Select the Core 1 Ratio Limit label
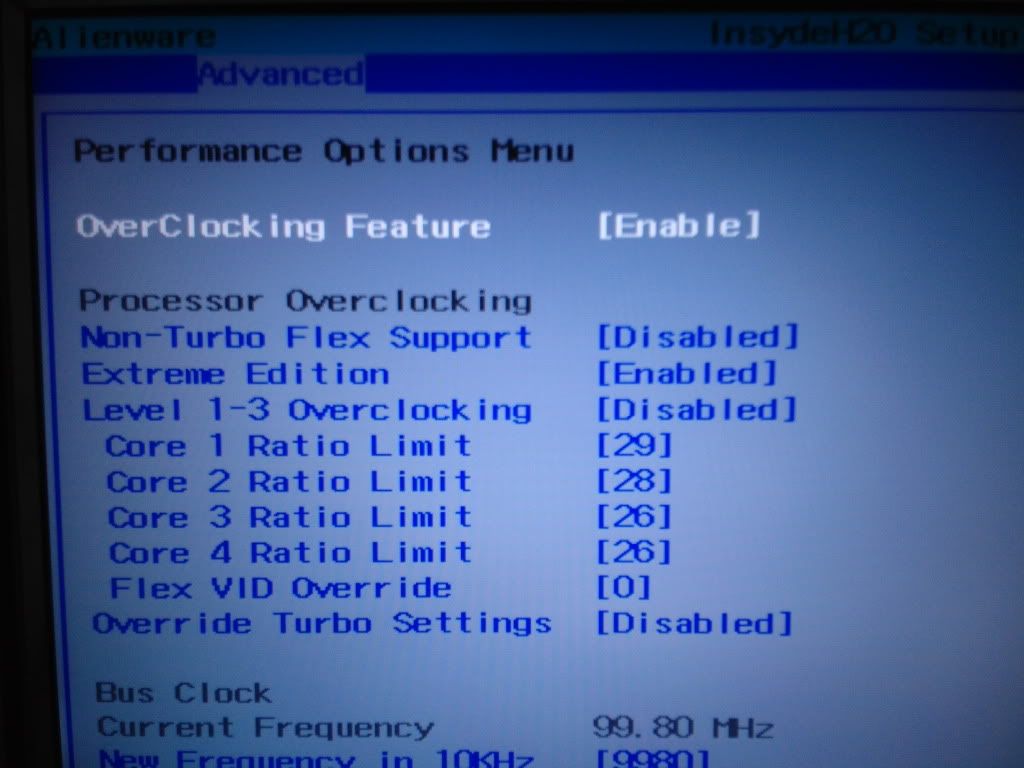 pos(288,446)
